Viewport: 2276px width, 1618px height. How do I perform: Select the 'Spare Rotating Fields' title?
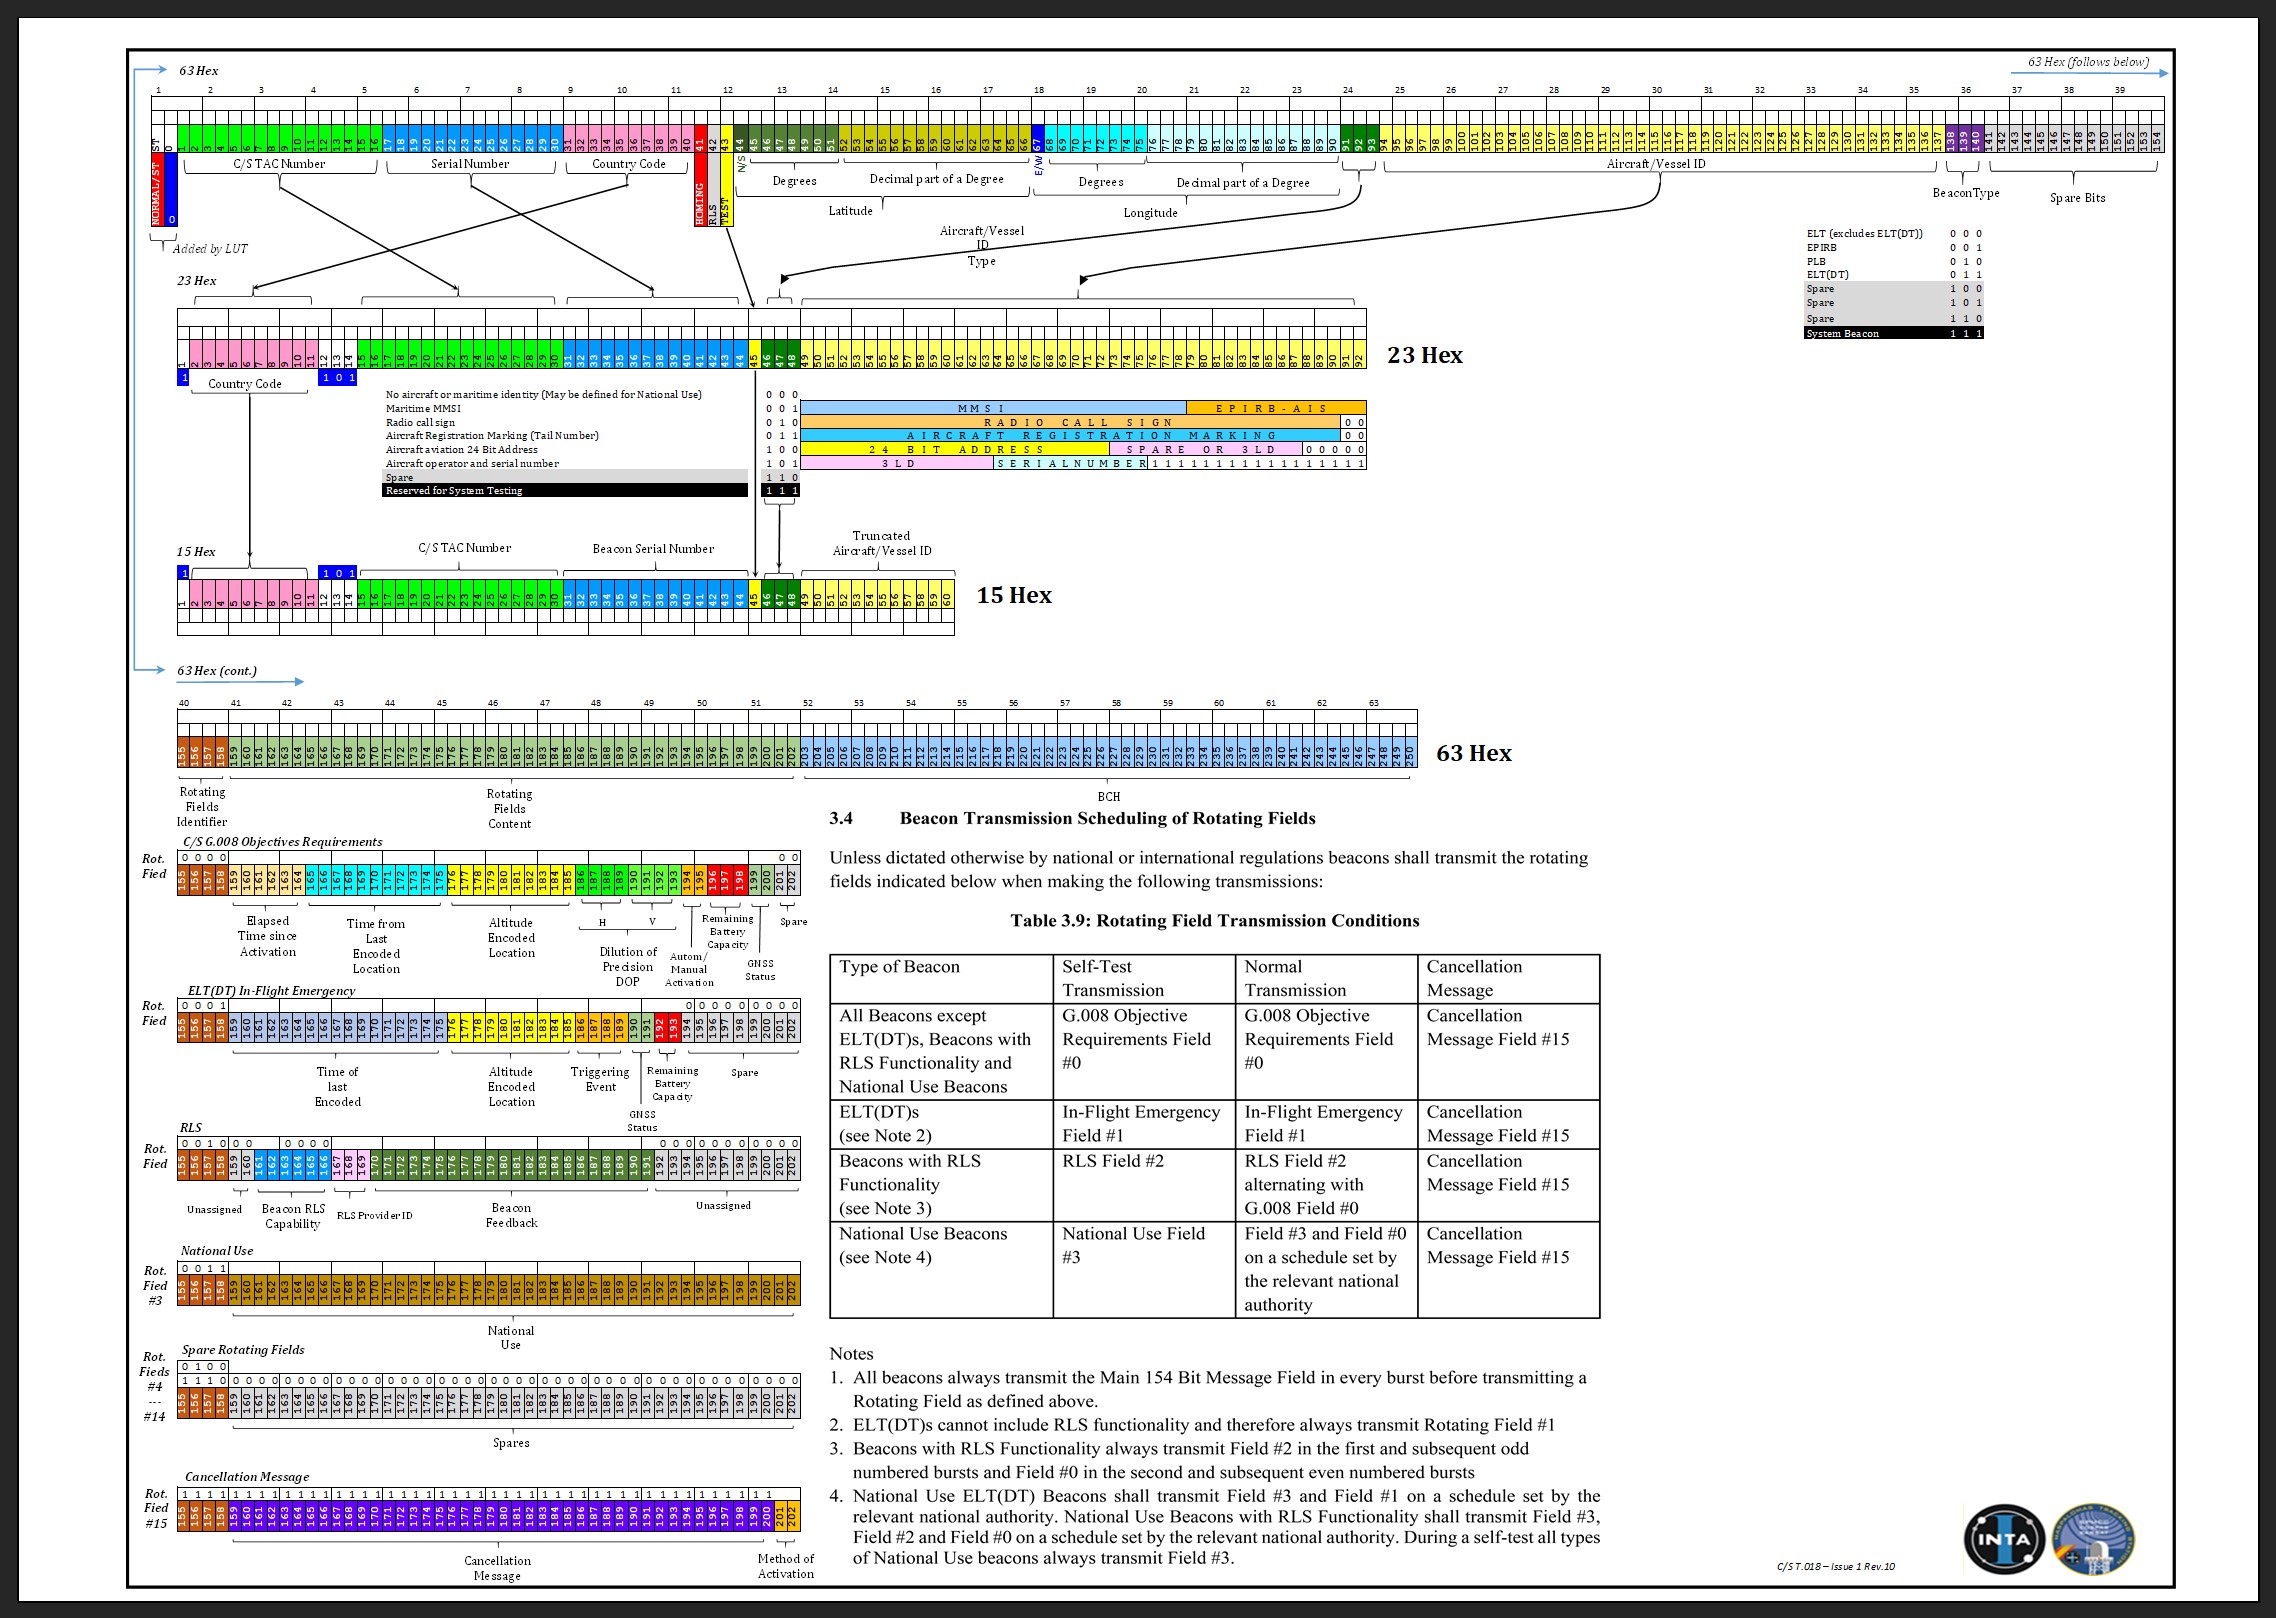point(243,1350)
